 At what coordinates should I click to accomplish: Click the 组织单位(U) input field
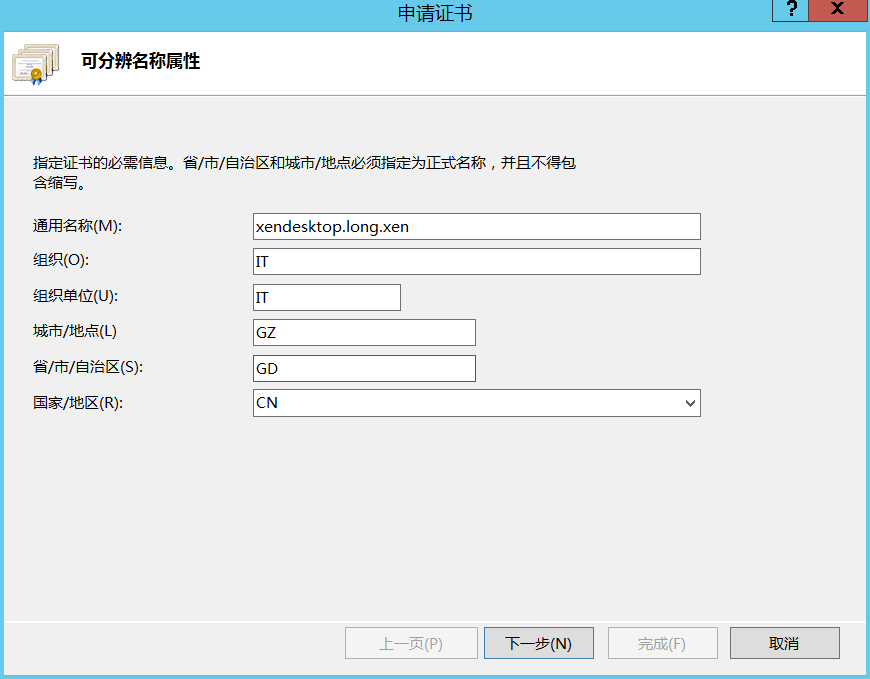(327, 297)
